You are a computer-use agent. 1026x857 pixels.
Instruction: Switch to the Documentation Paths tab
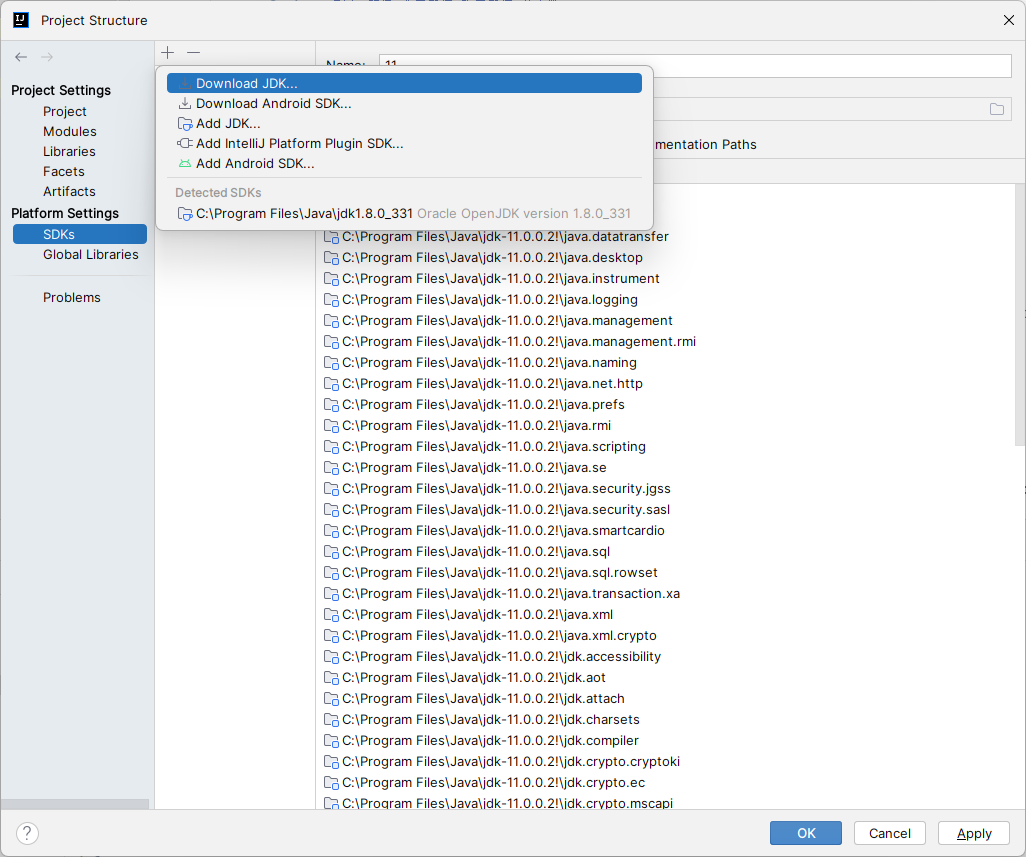click(x=705, y=144)
